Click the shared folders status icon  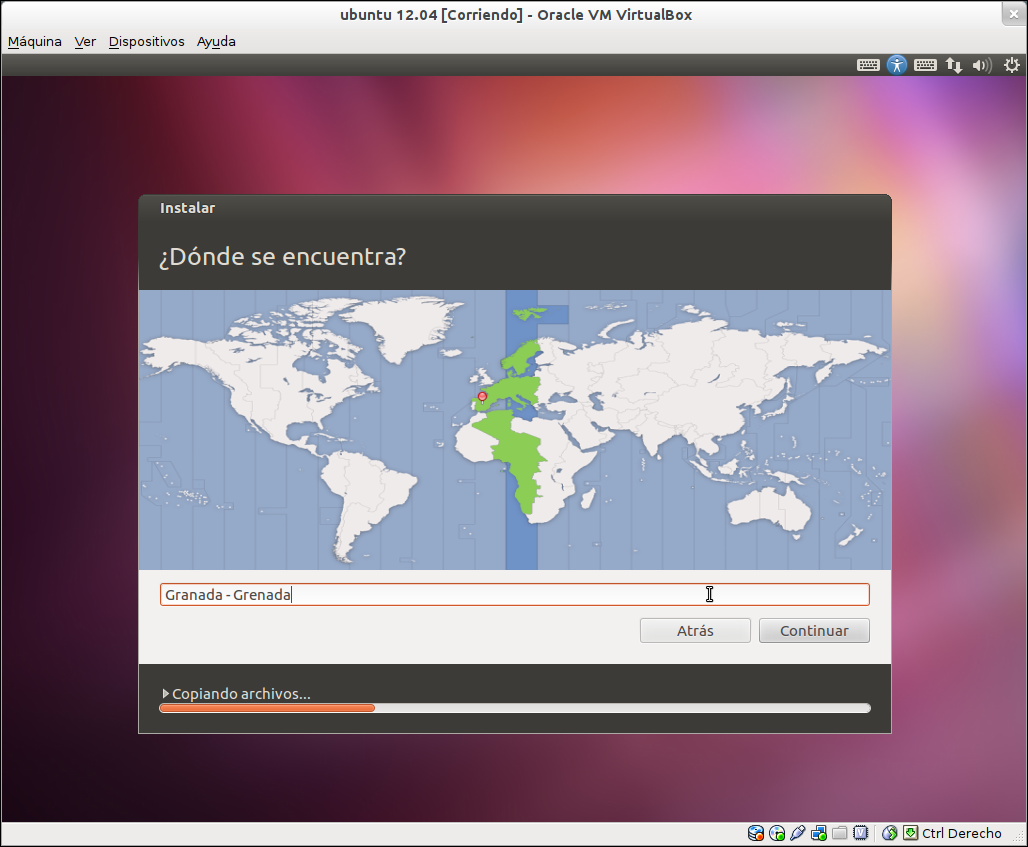point(840,833)
